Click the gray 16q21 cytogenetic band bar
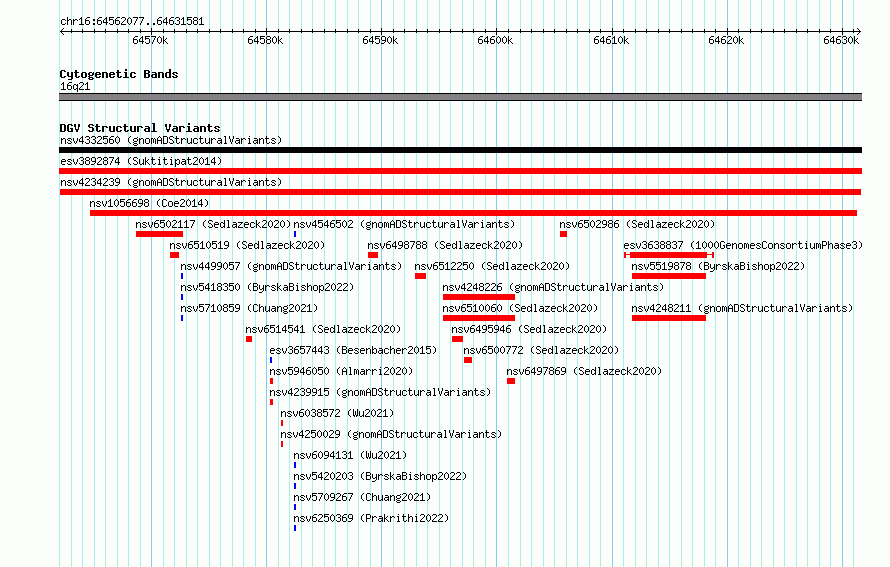 point(460,97)
